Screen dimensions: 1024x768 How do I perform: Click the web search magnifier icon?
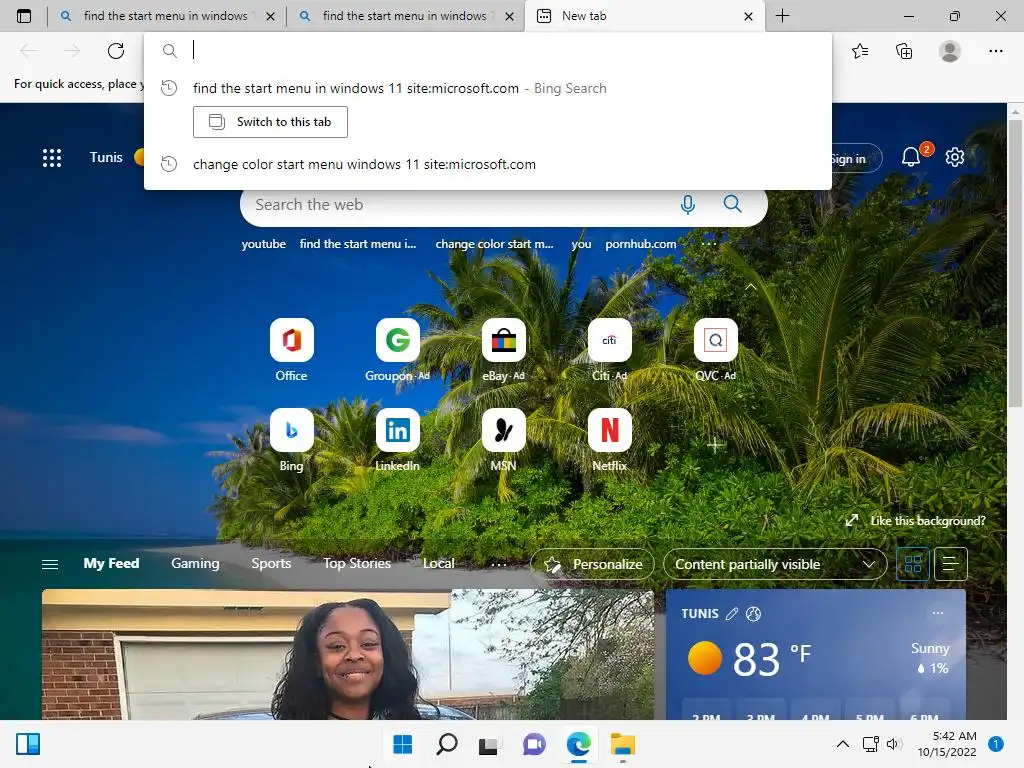(x=733, y=204)
